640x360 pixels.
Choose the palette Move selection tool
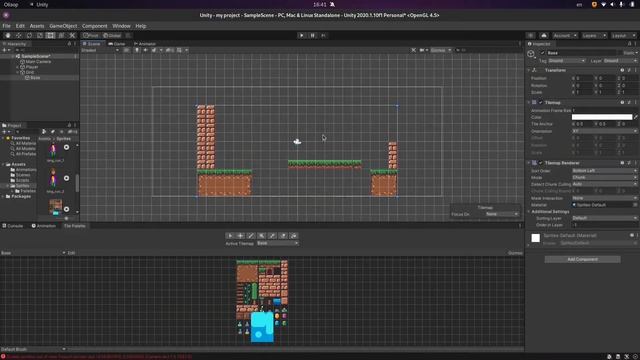[x=240, y=236]
